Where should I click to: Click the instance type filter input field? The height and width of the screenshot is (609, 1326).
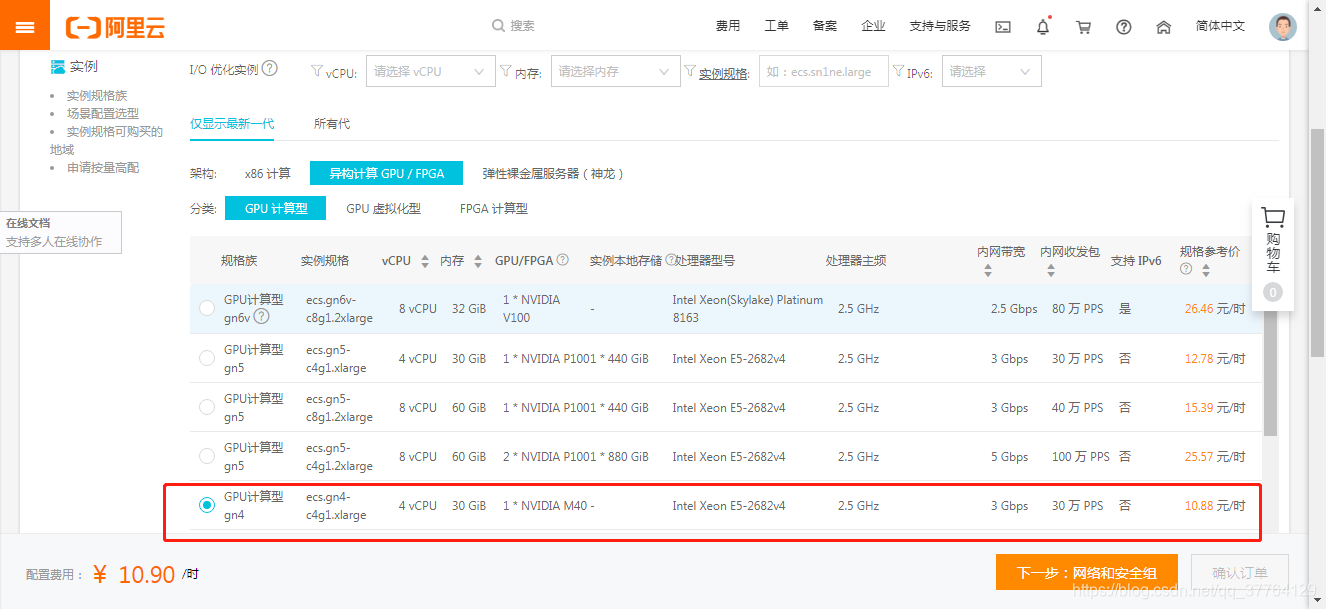tap(824, 71)
